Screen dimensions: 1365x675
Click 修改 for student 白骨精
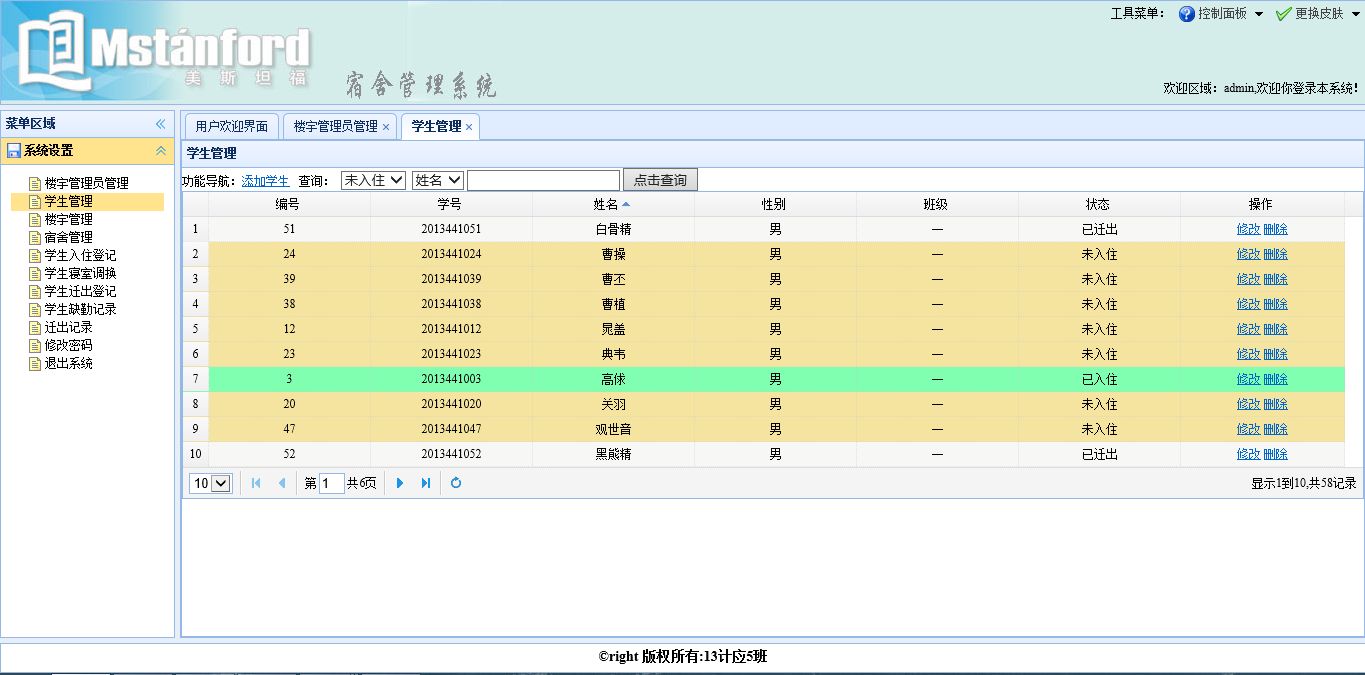pos(1248,229)
